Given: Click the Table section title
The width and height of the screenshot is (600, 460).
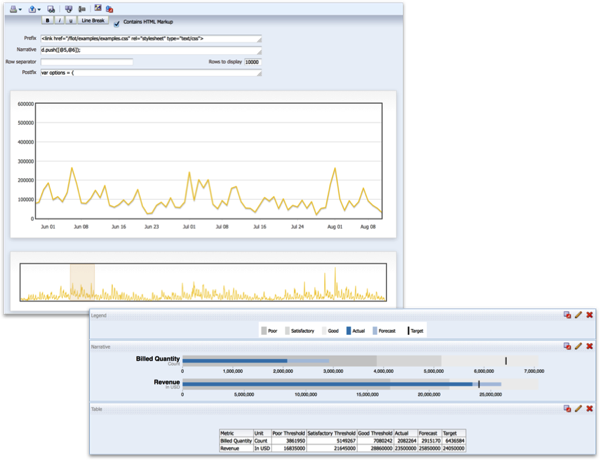Looking at the screenshot, I should point(96,409).
